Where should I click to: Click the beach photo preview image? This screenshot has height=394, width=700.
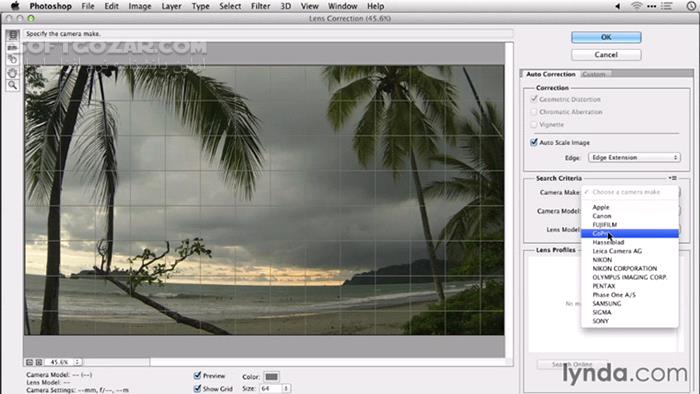point(264,200)
